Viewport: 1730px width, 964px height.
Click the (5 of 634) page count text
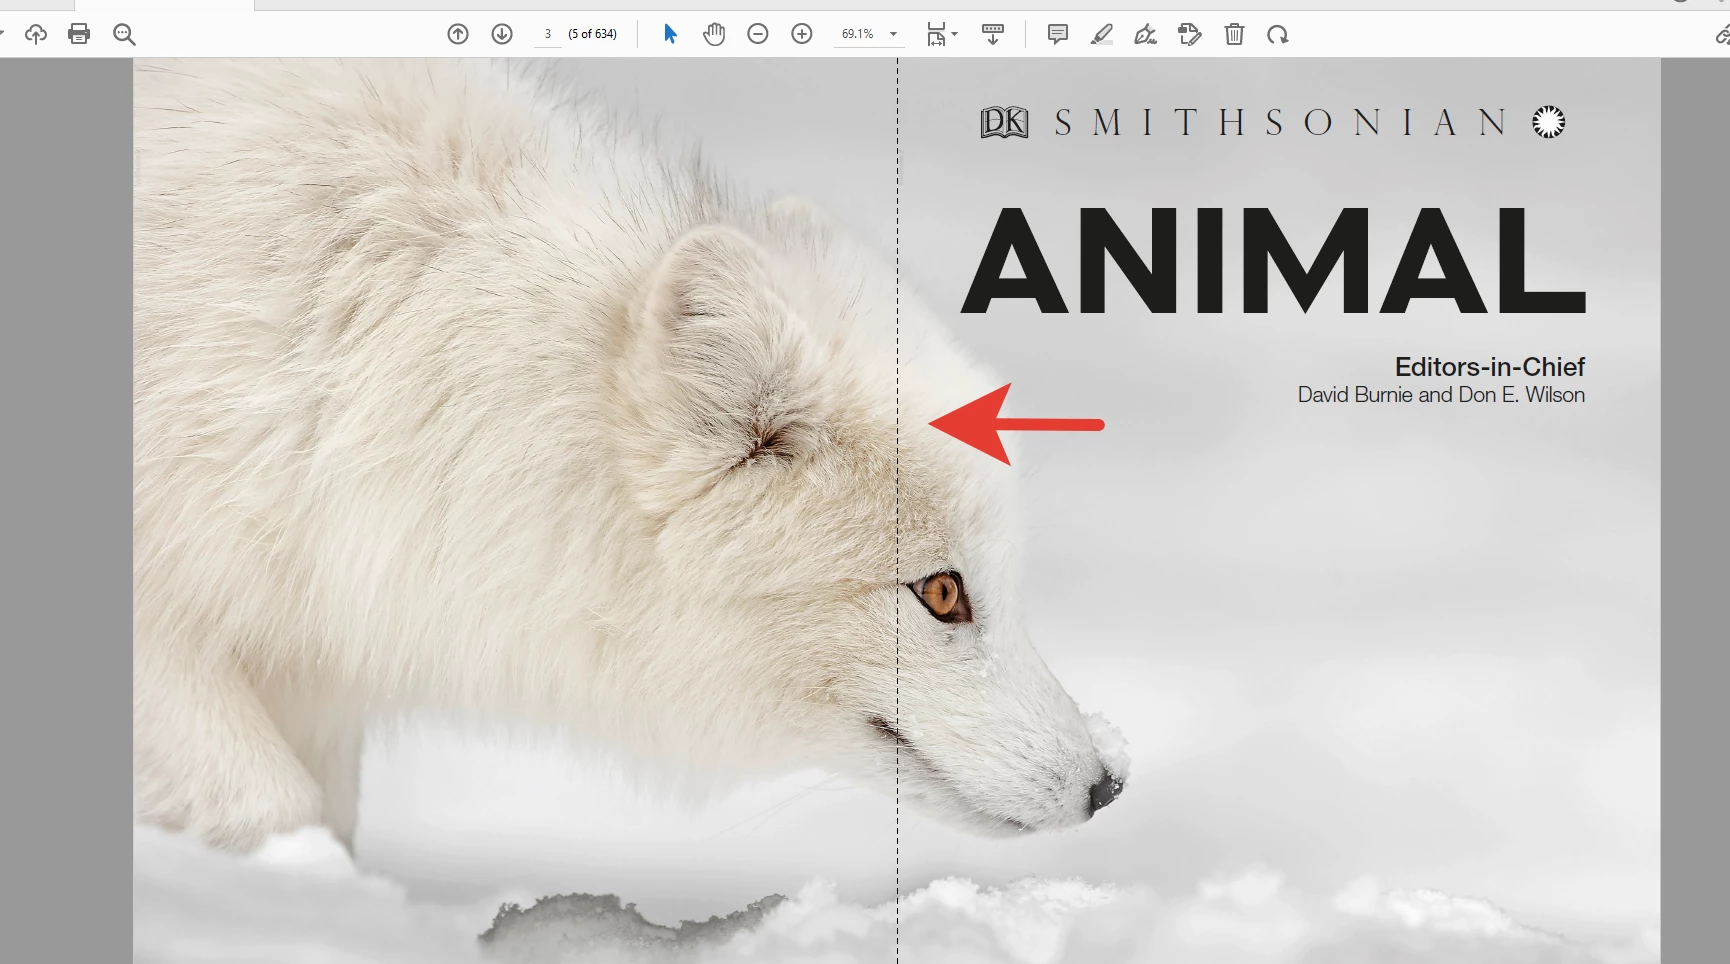pyautogui.click(x=593, y=34)
